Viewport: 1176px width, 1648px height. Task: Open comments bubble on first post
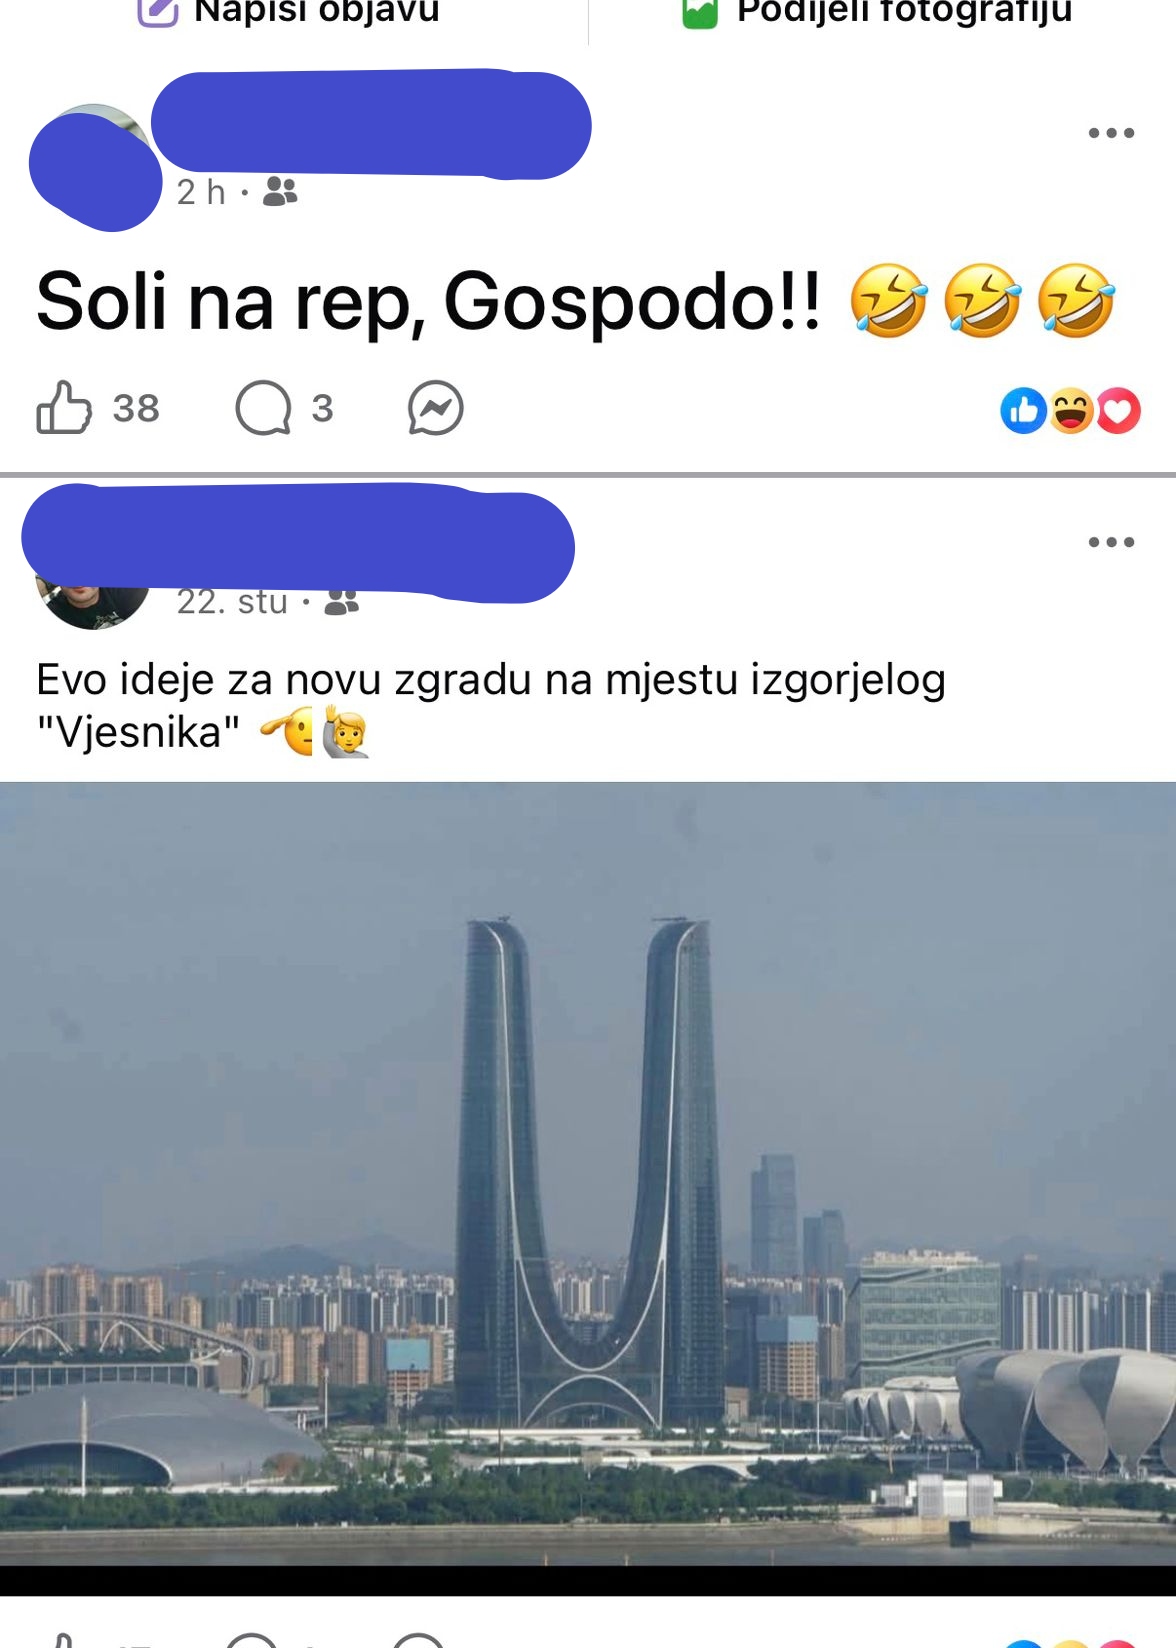[263, 408]
